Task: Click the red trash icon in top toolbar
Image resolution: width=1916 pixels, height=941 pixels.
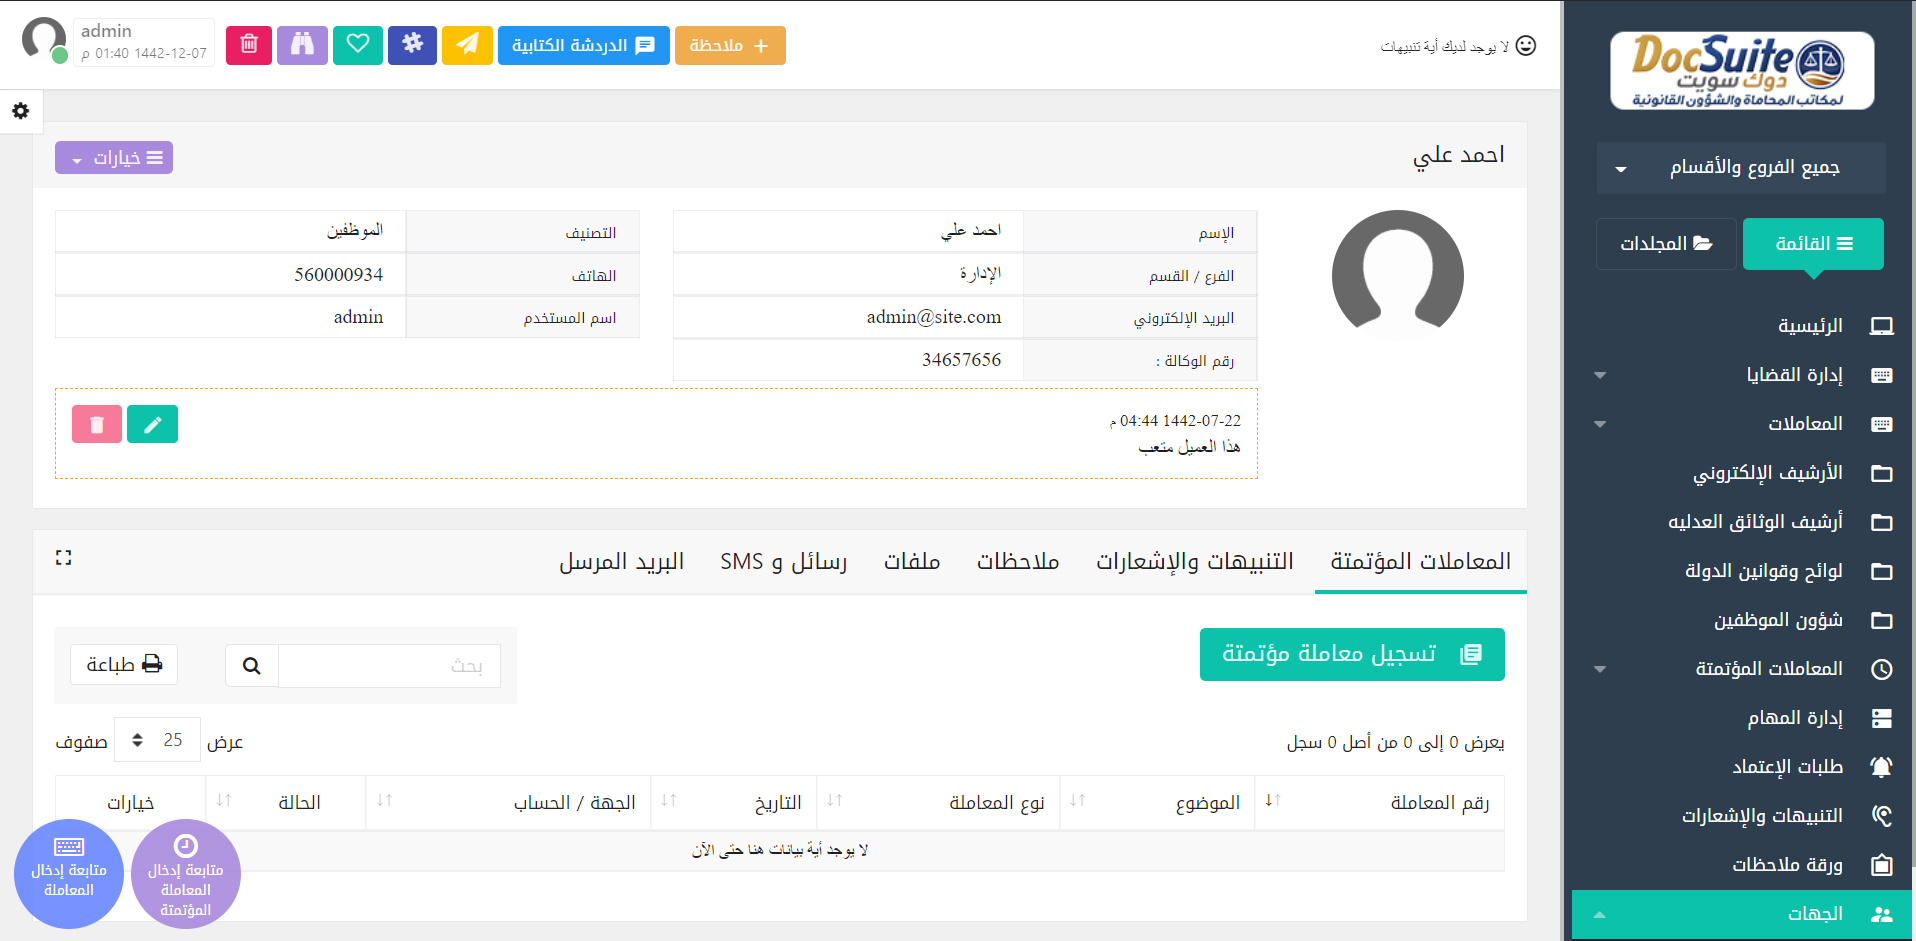Action: [x=249, y=45]
